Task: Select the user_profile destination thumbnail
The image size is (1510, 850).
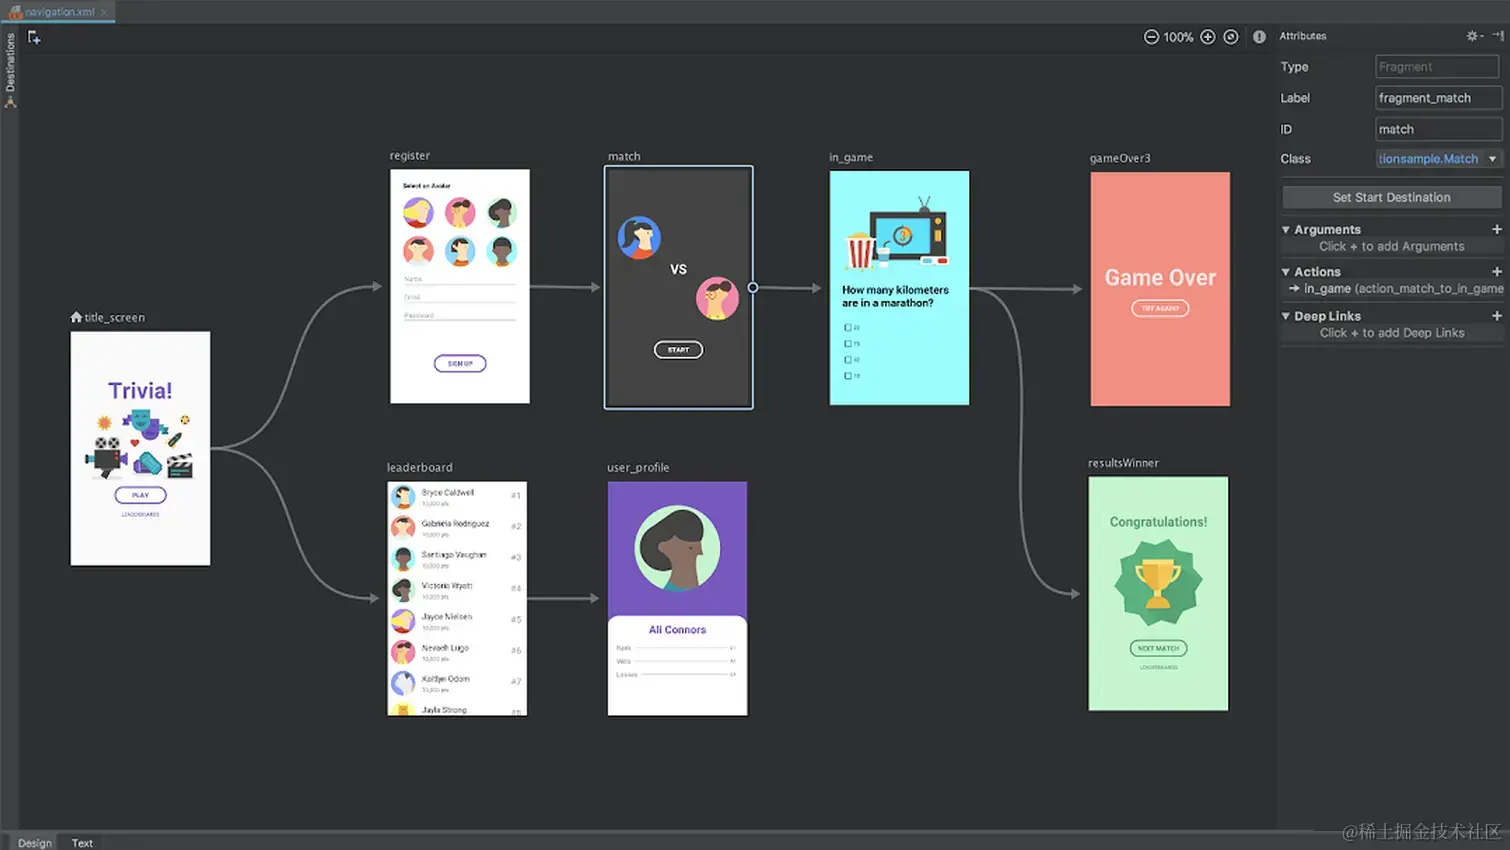Action: [x=677, y=599]
